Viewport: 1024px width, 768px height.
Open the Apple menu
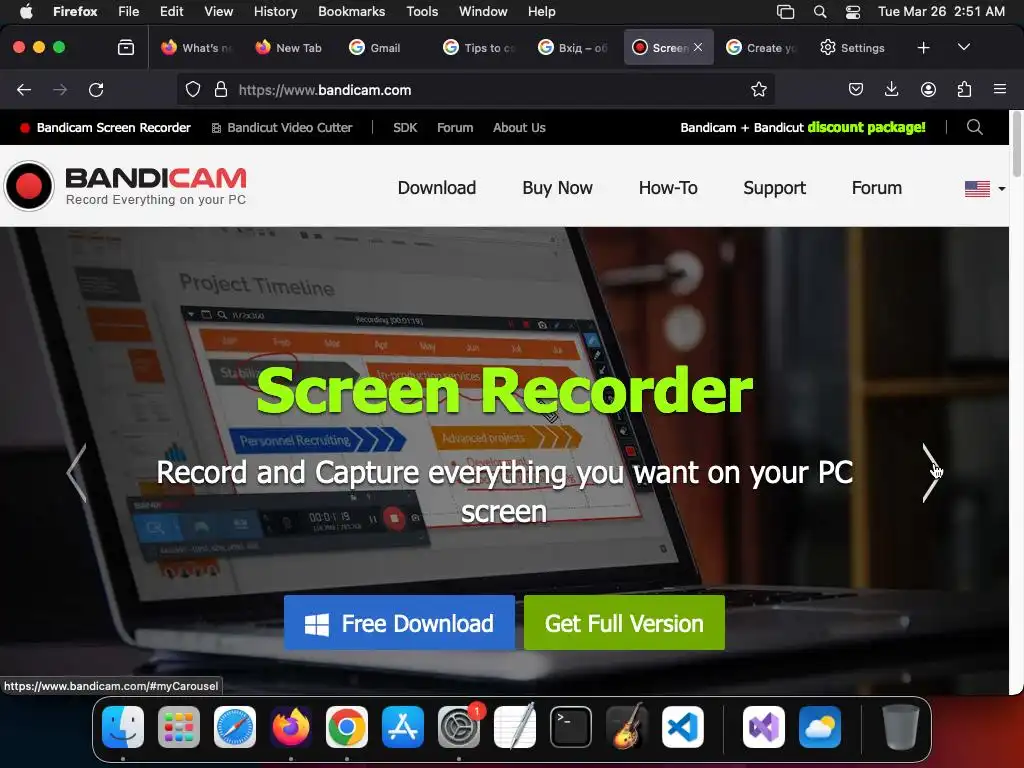26,12
